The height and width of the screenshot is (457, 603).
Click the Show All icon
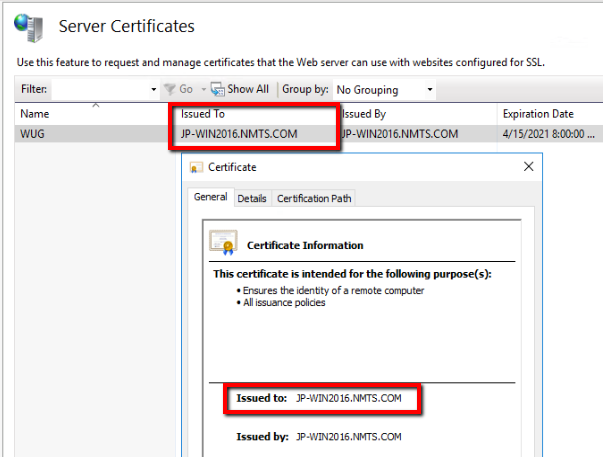[218, 90]
